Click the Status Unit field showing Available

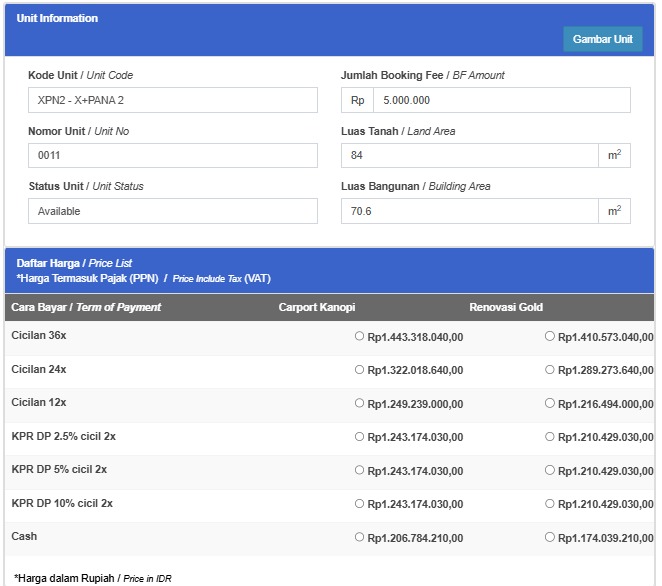point(173,211)
